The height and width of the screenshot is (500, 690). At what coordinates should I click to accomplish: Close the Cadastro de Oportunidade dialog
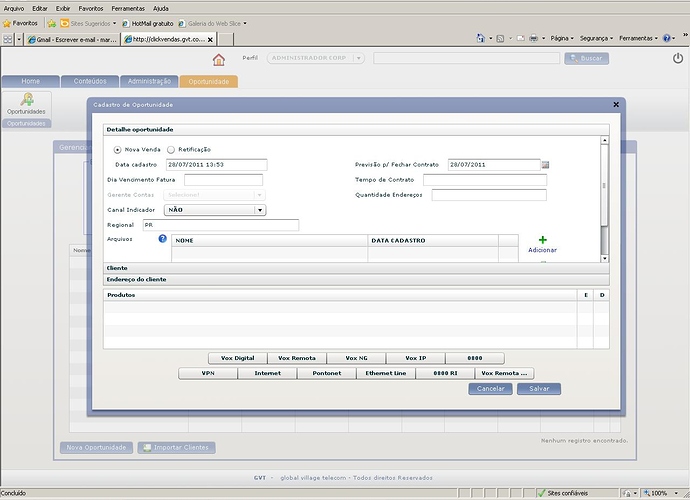point(616,104)
